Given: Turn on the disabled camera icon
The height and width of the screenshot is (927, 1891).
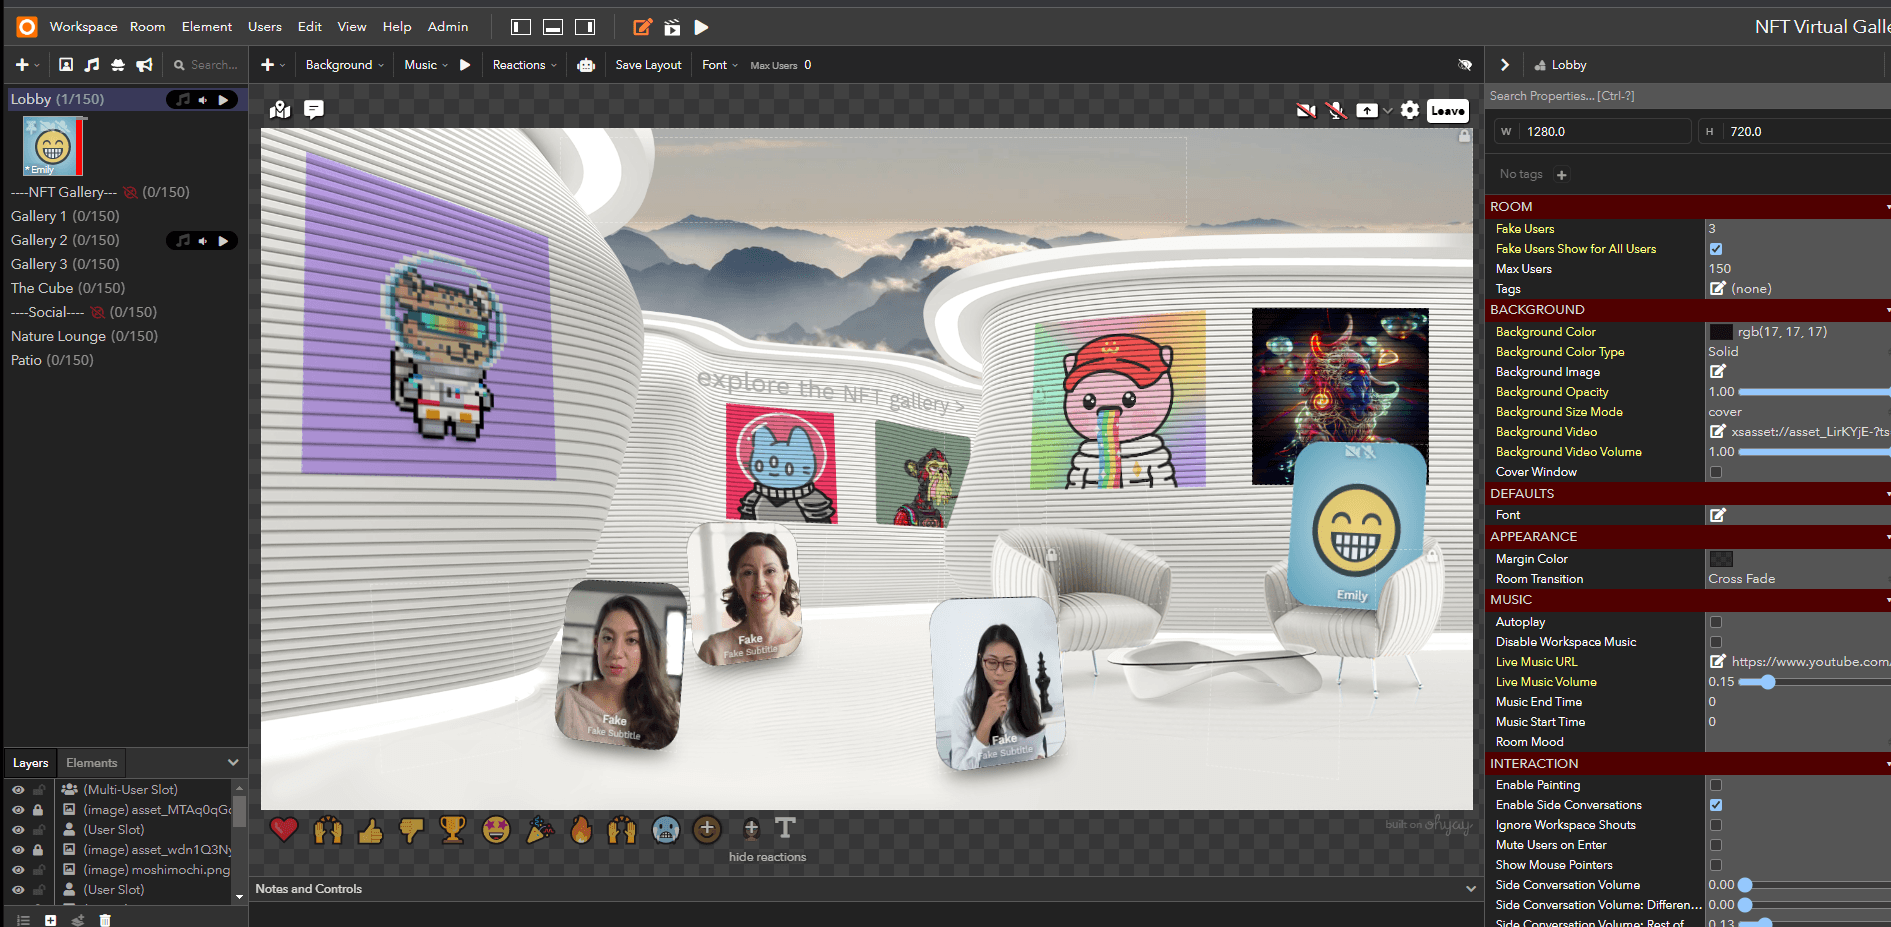Looking at the screenshot, I should [1306, 110].
